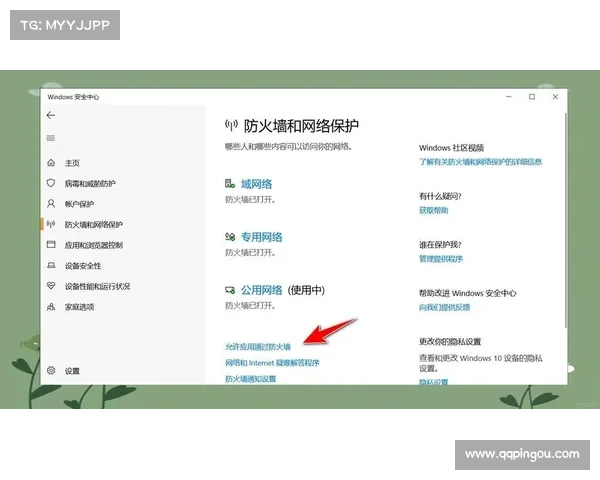Click the 获取帮助 link
600x480 pixels.
(x=434, y=211)
